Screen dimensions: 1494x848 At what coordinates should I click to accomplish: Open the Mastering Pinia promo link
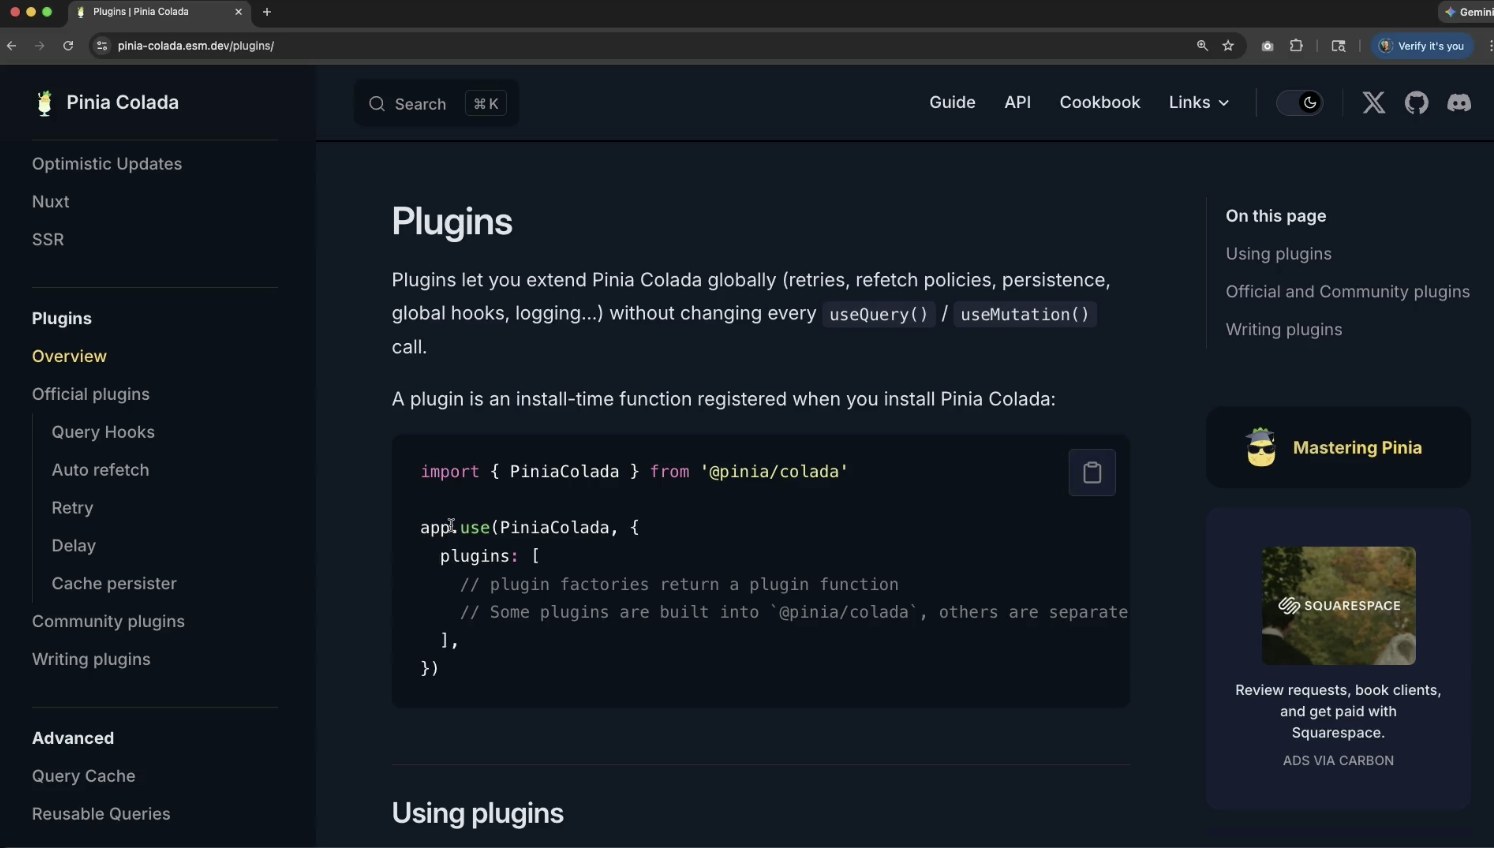point(1338,448)
